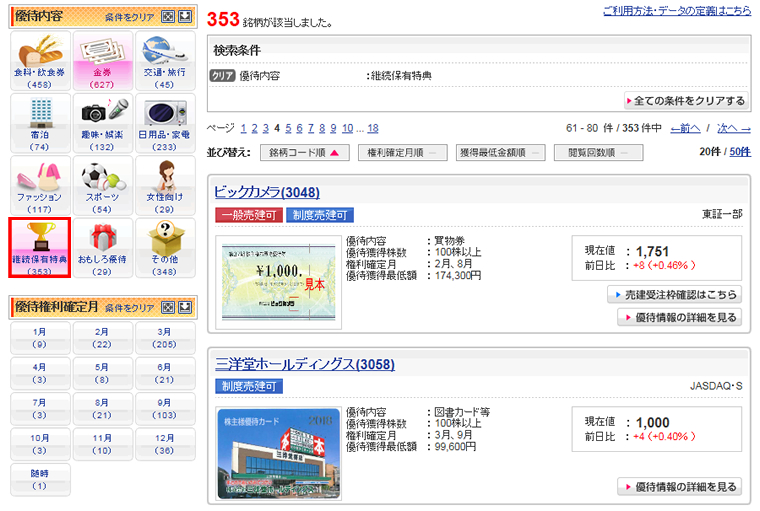Select the おもしろ優待 gift box category icon
760x511 pixels.
[x=103, y=248]
